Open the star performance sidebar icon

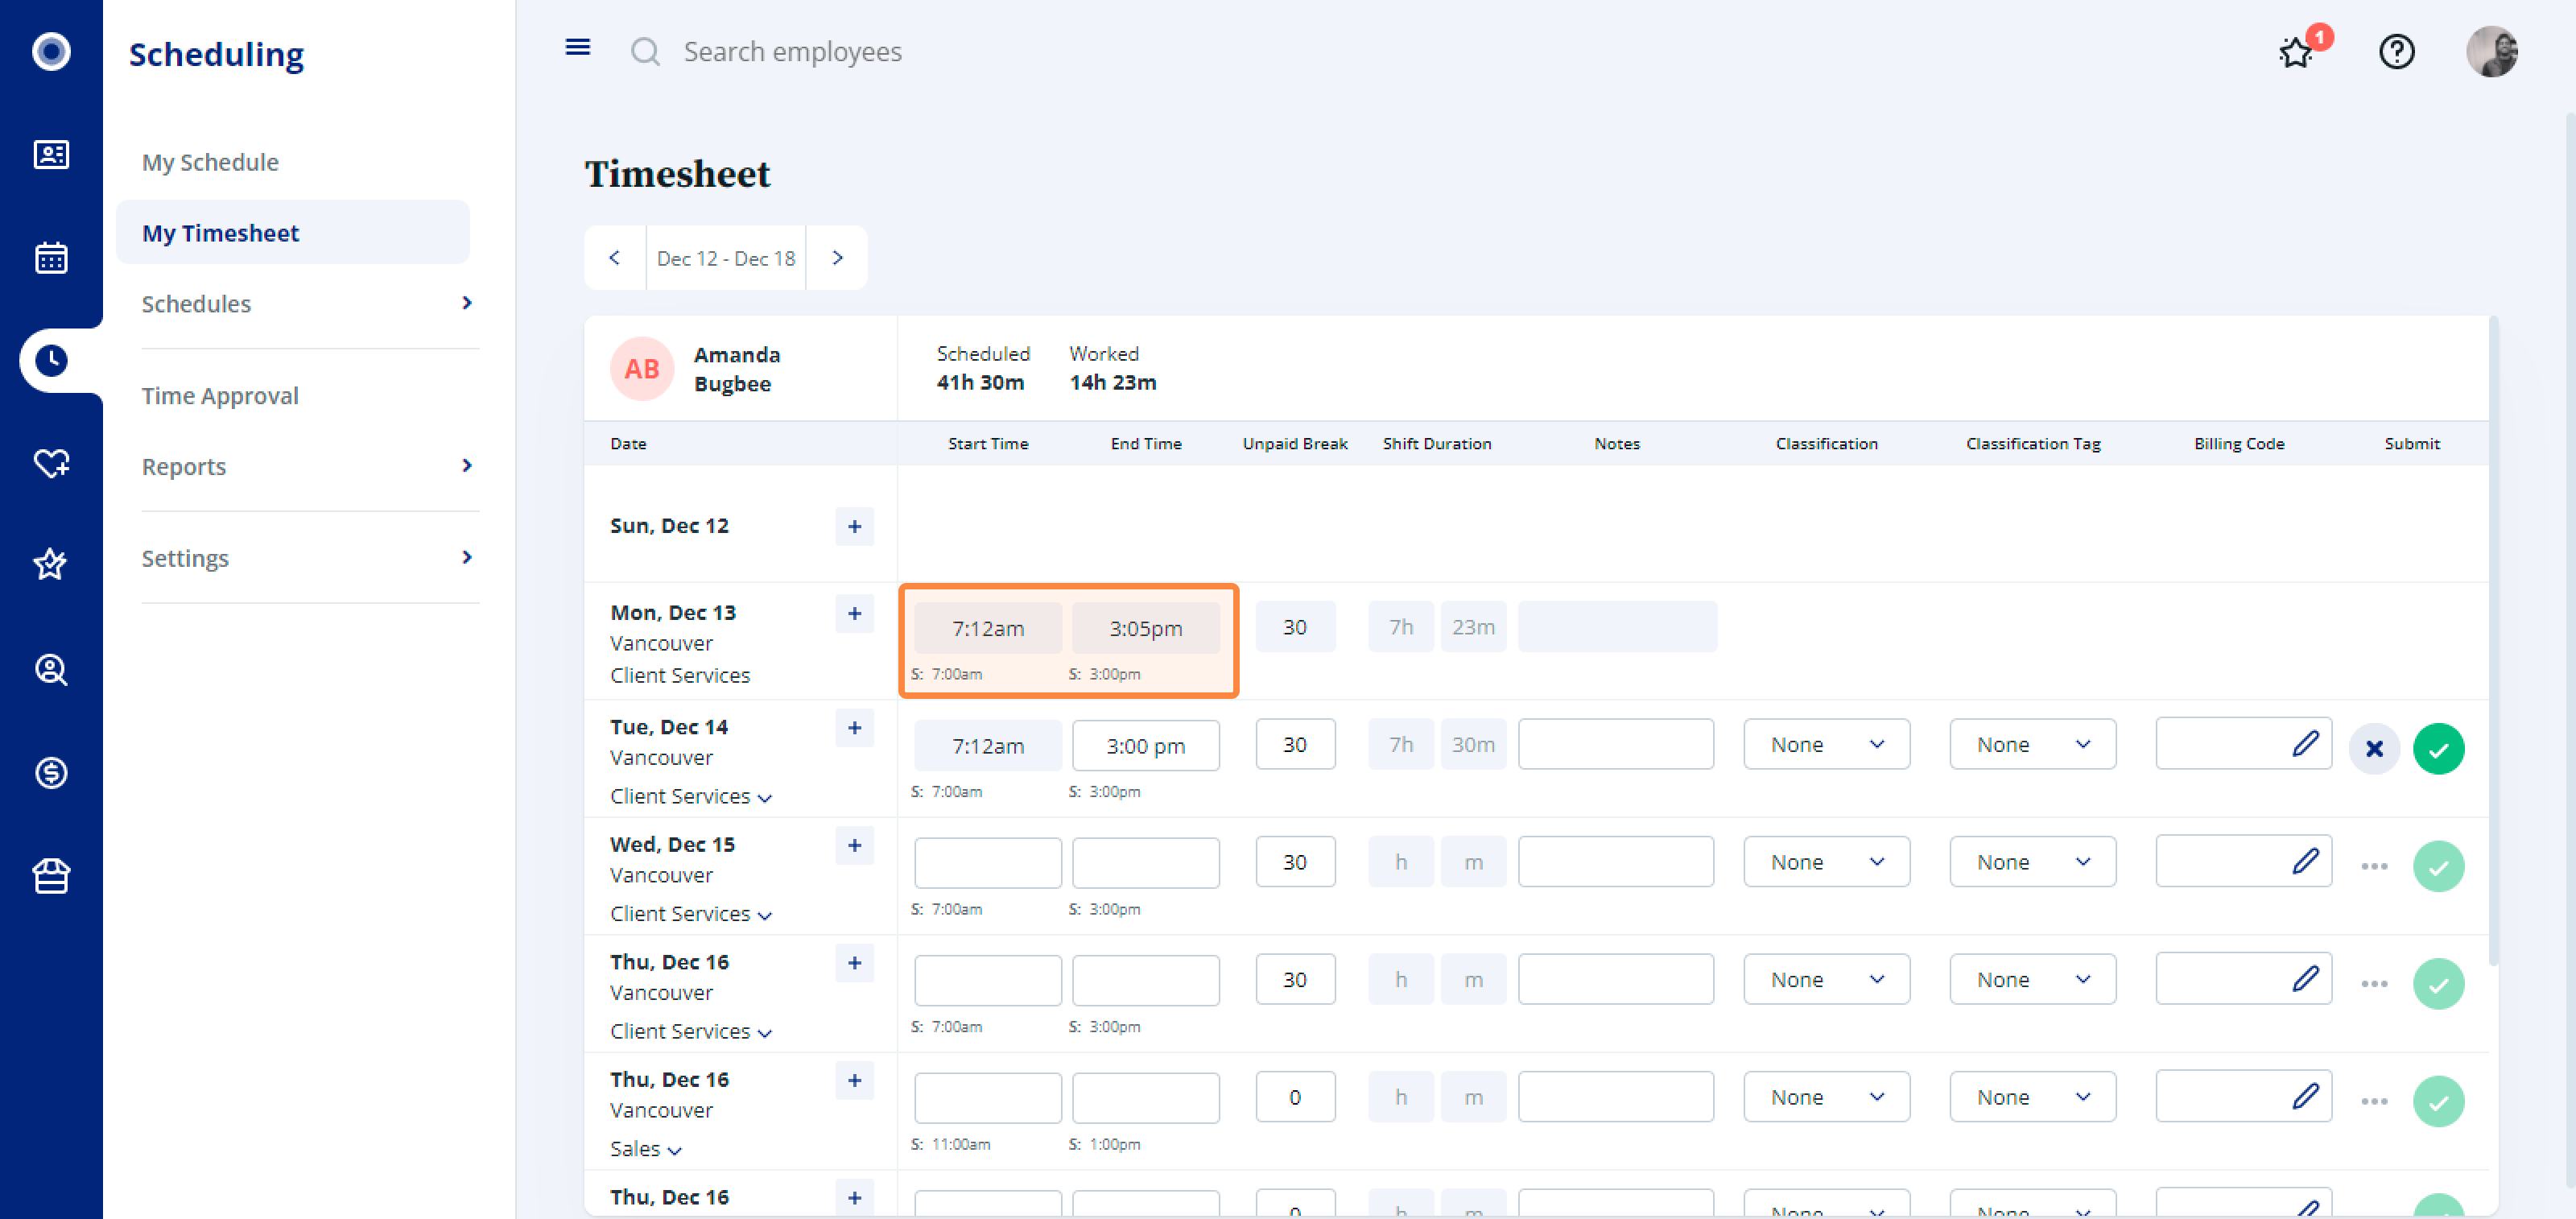coord(51,565)
